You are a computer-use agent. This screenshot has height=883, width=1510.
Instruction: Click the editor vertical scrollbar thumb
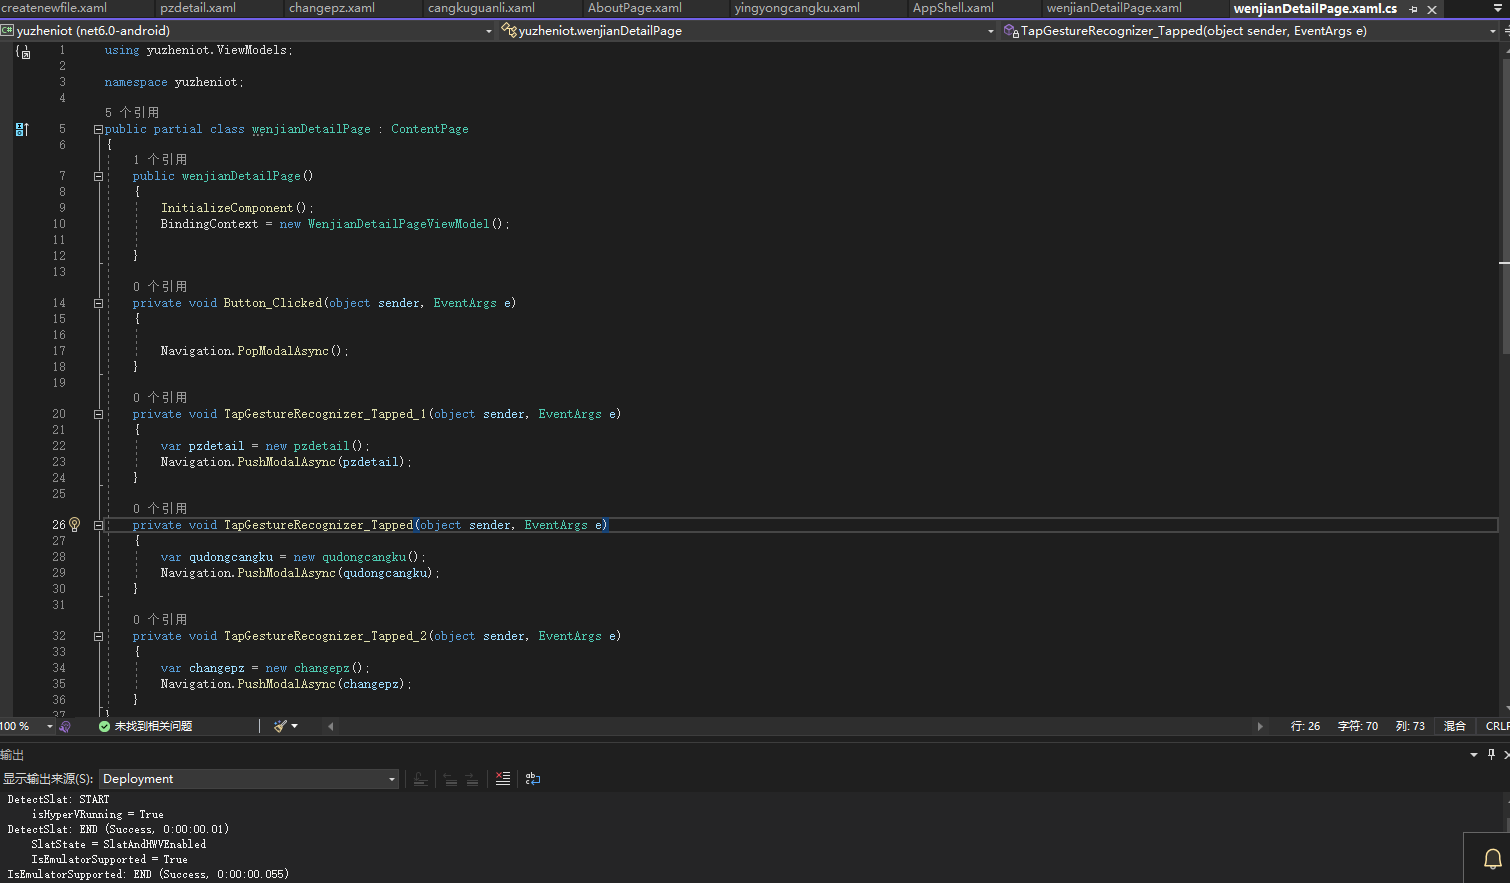(1504, 205)
